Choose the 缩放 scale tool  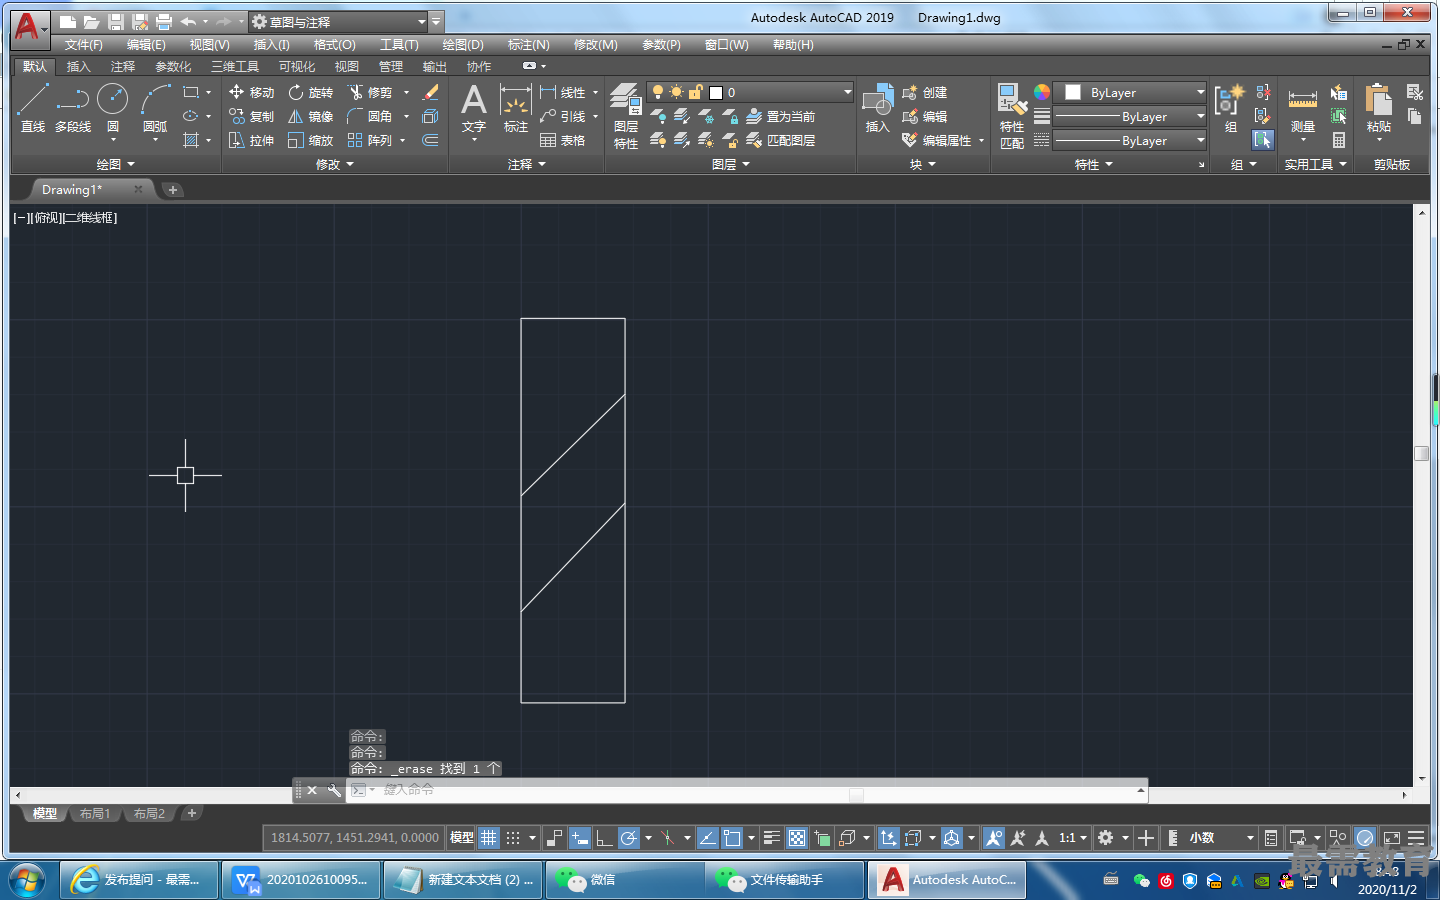click(310, 140)
